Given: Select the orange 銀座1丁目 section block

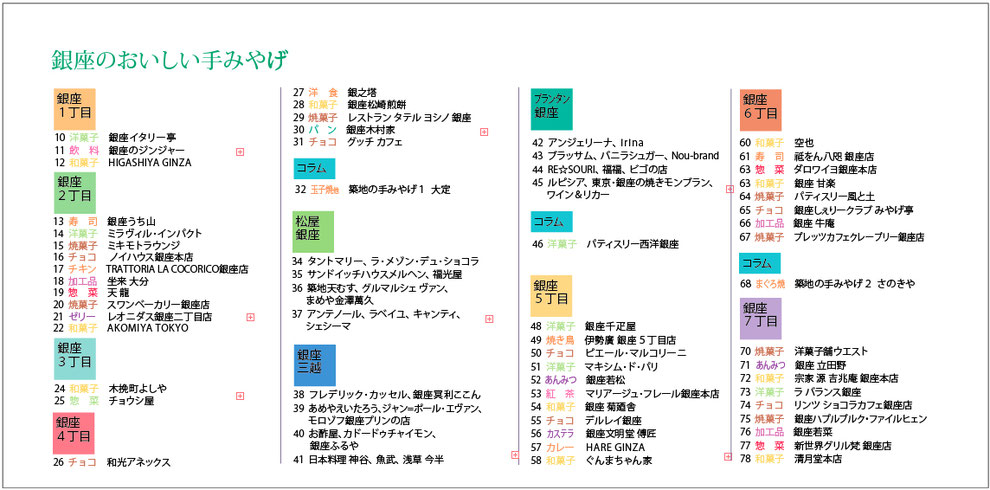Looking at the screenshot, I should click(x=75, y=109).
